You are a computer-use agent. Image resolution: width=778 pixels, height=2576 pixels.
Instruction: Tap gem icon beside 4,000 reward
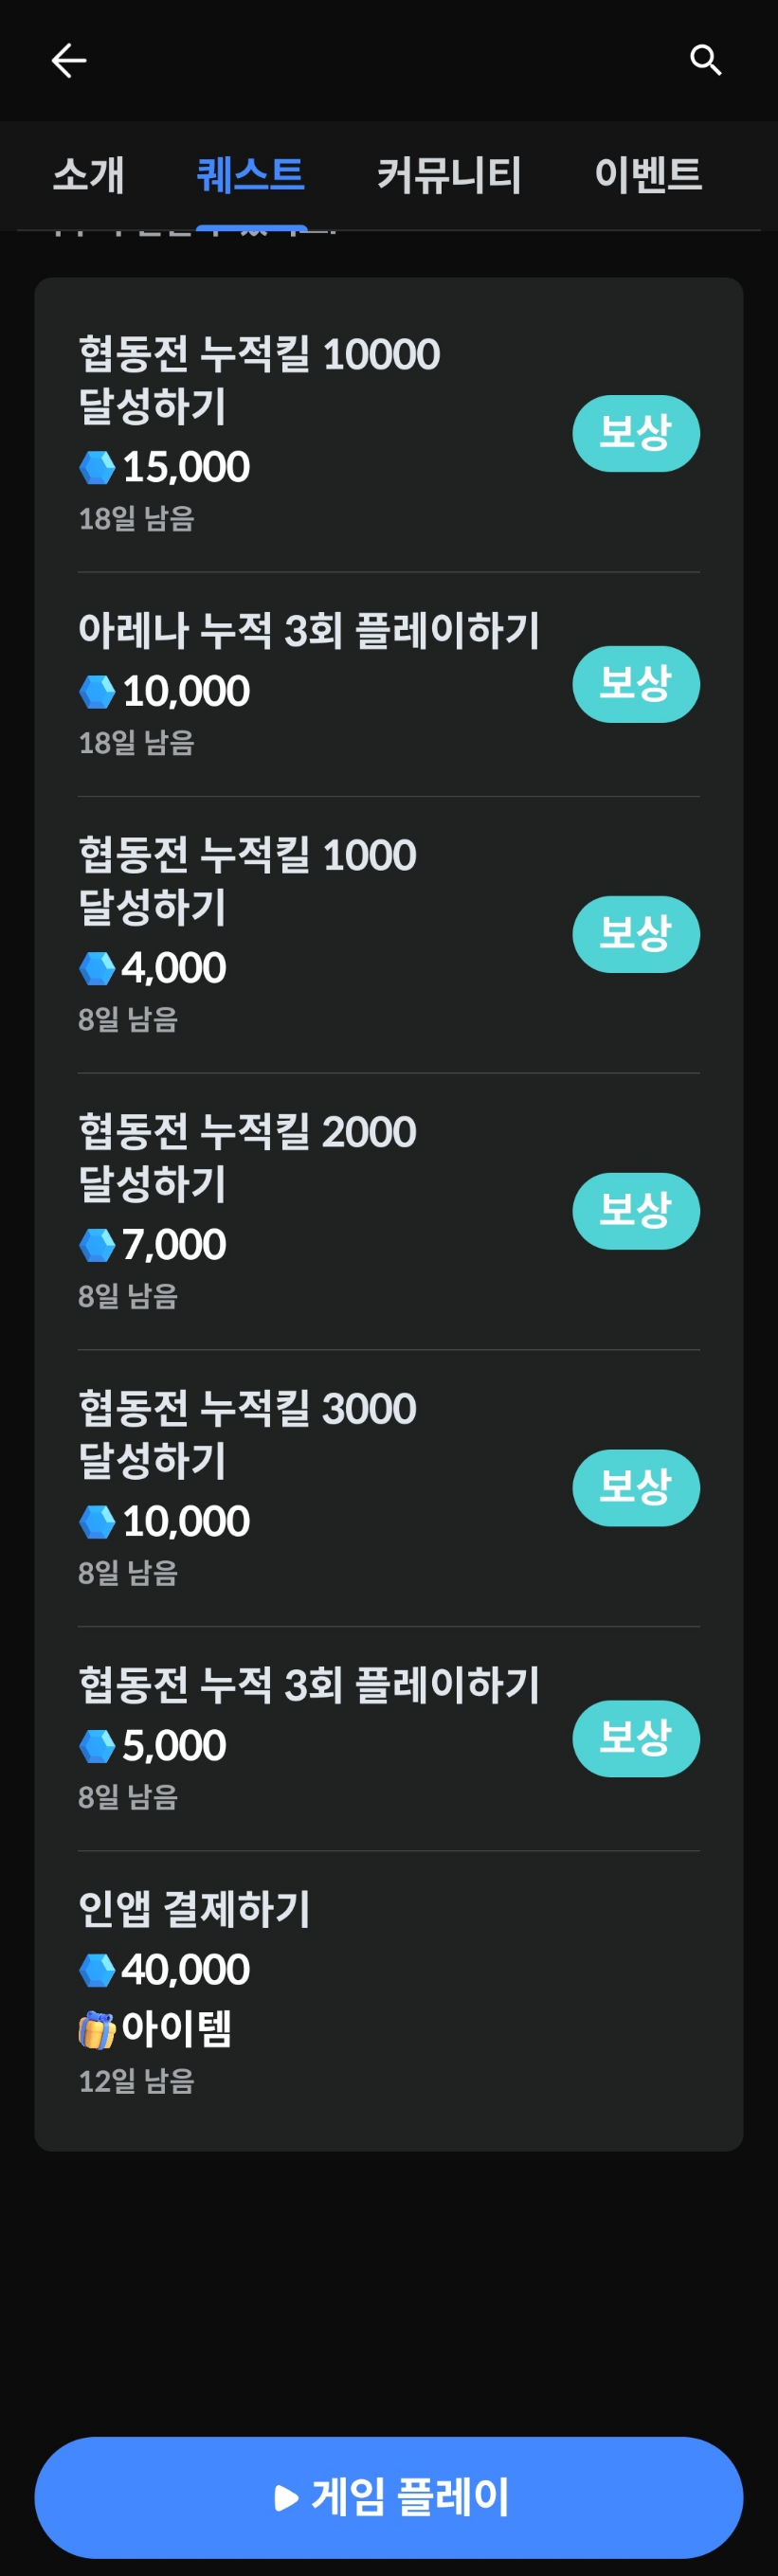pyautogui.click(x=97, y=968)
